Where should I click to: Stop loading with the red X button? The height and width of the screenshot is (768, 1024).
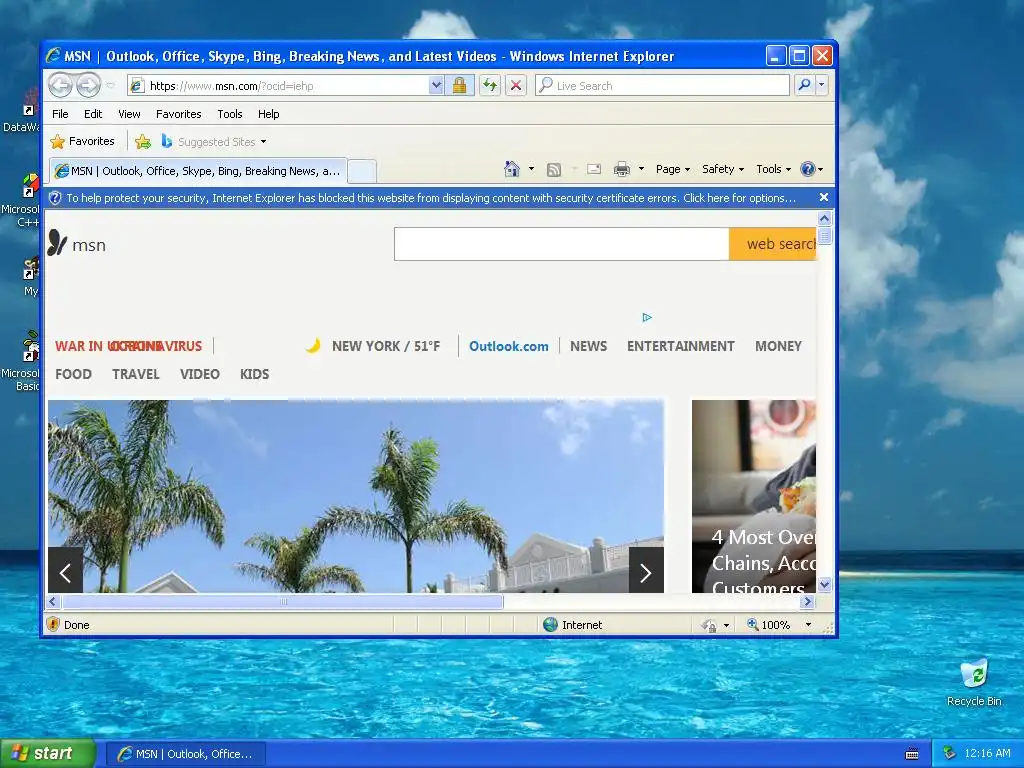point(516,86)
